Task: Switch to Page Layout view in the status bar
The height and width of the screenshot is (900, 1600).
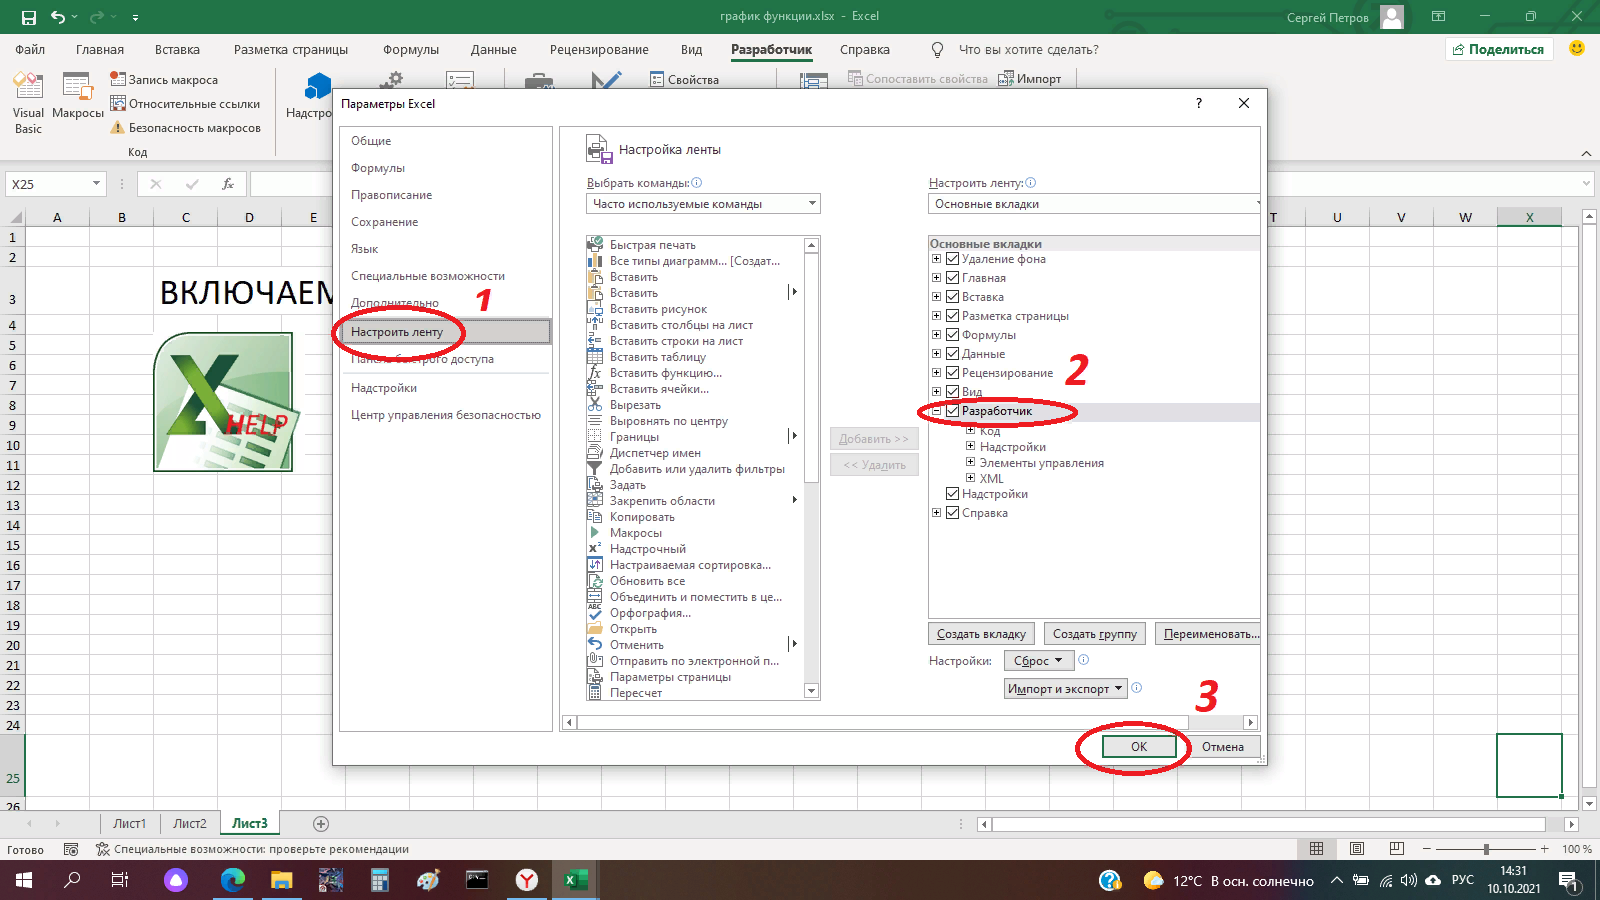Action: pos(1357,849)
